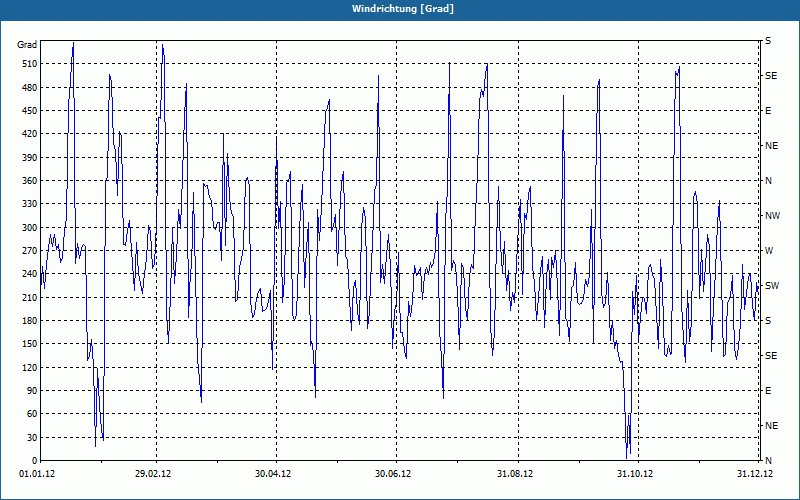Select the 240 value on the left axis
Image resolution: width=800 pixels, height=500 pixels.
(x=29, y=274)
